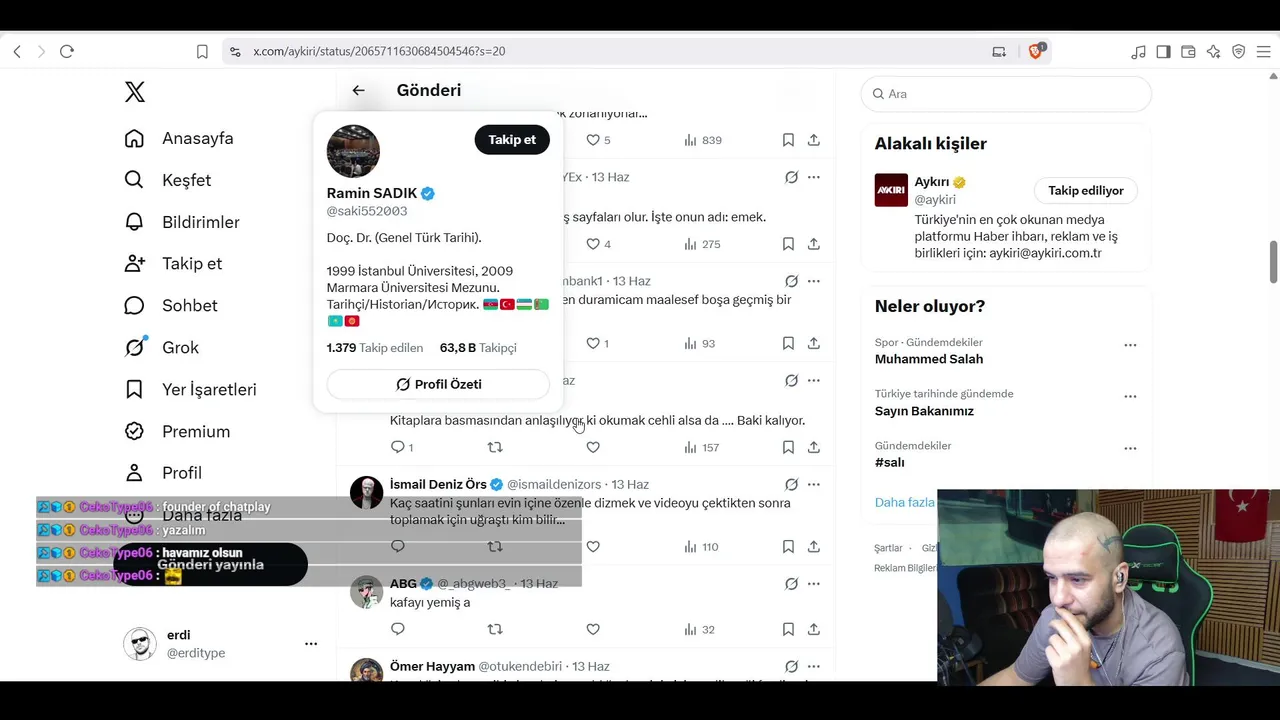
Task: Open Grok from the sidebar
Action: (x=162, y=347)
